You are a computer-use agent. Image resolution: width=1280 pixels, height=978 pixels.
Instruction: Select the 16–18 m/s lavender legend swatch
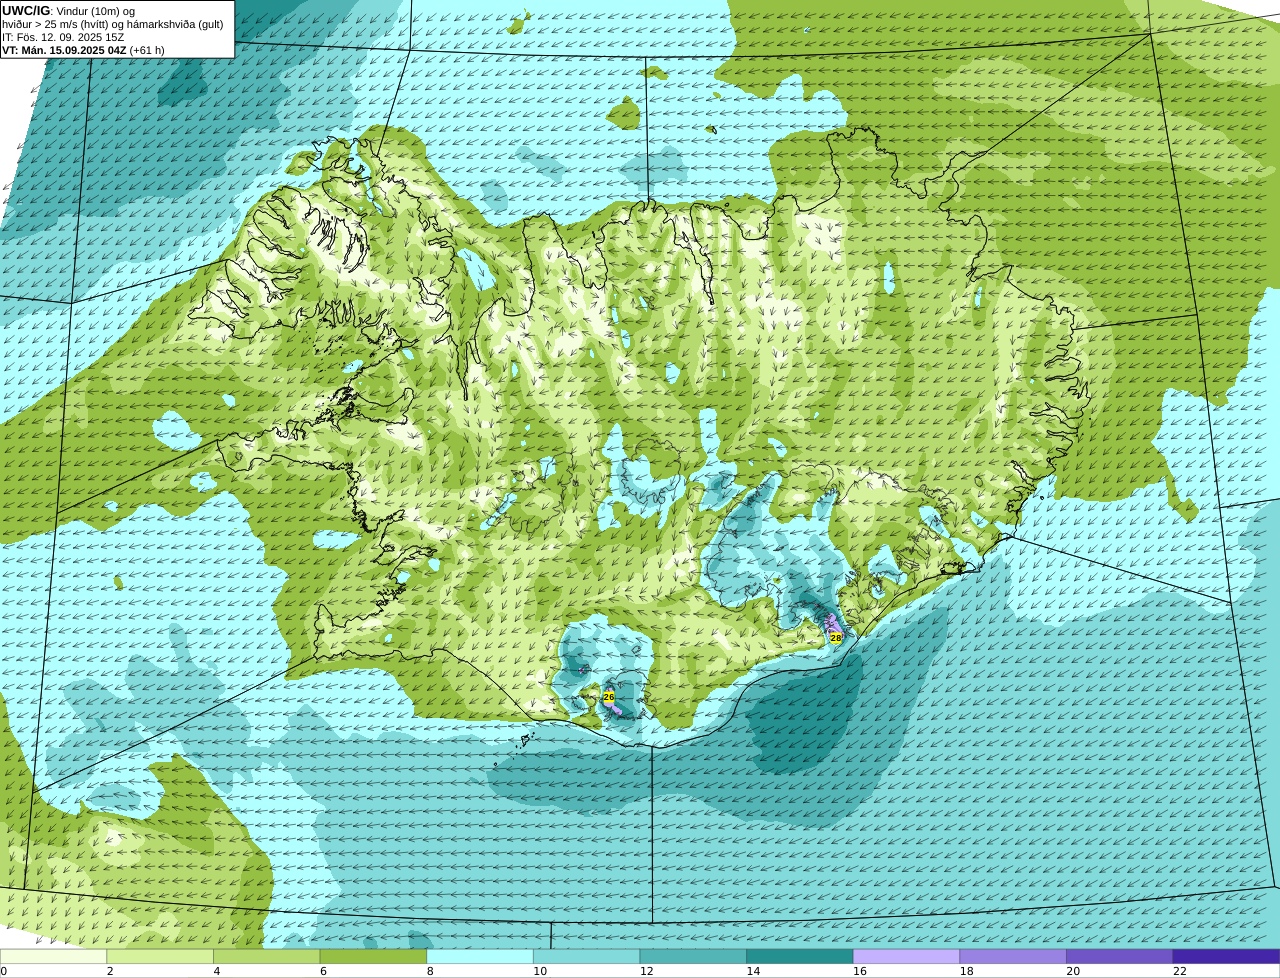tap(906, 956)
